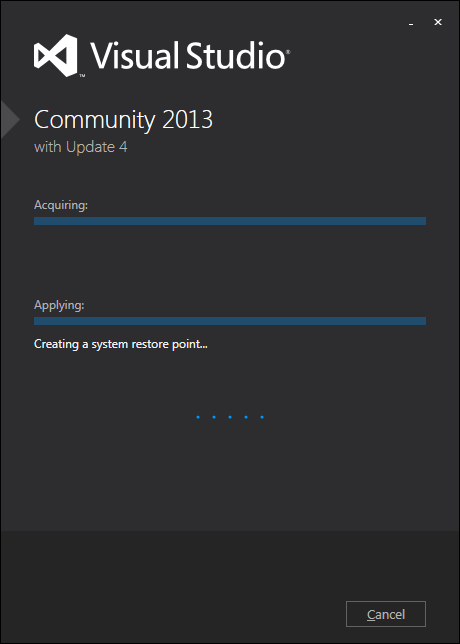Click the "Applying:" label
460x644 pixels.
[x=59, y=305]
